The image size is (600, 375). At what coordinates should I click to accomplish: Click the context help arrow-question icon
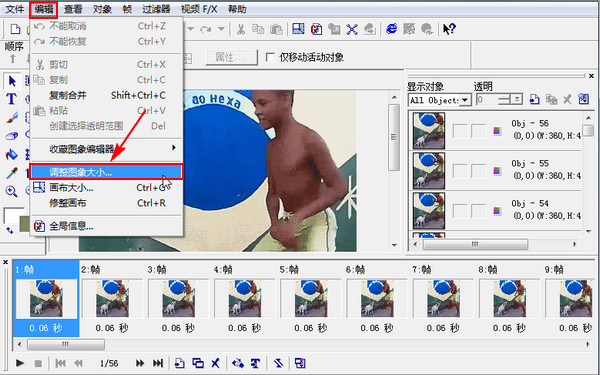click(x=449, y=29)
